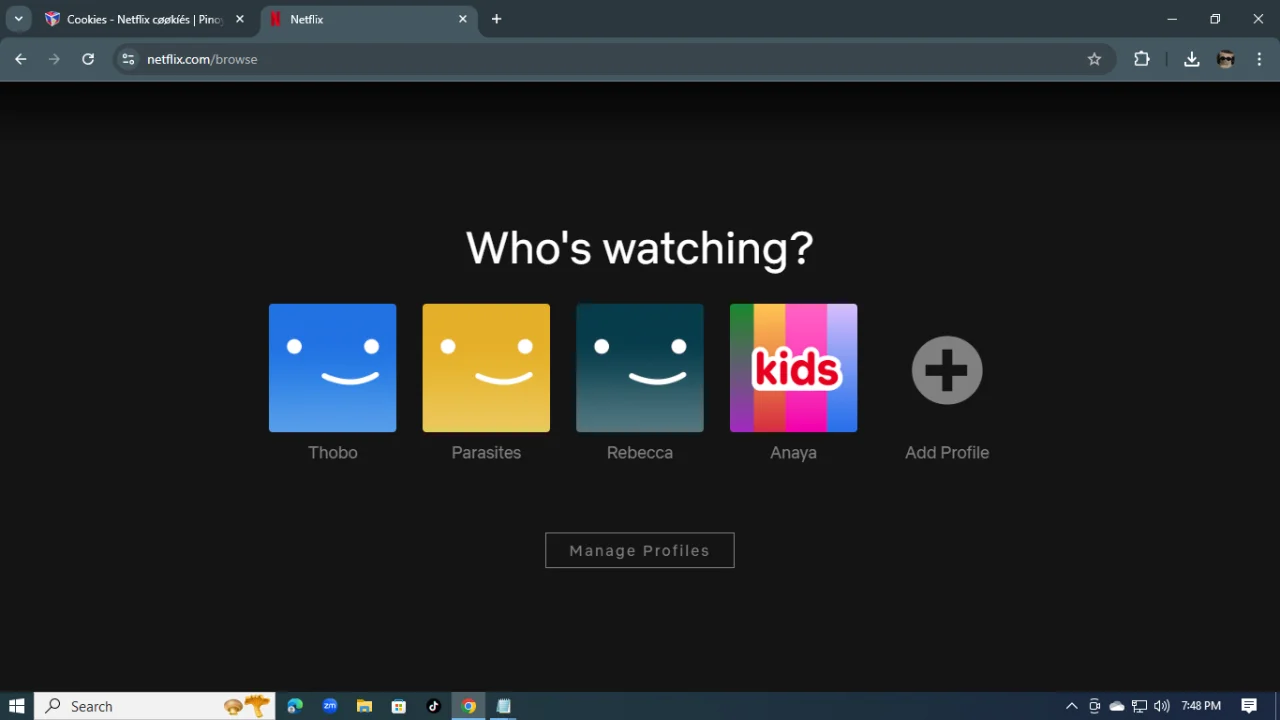The image size is (1280, 720).
Task: Minimize the Chrome window
Action: (x=1172, y=19)
